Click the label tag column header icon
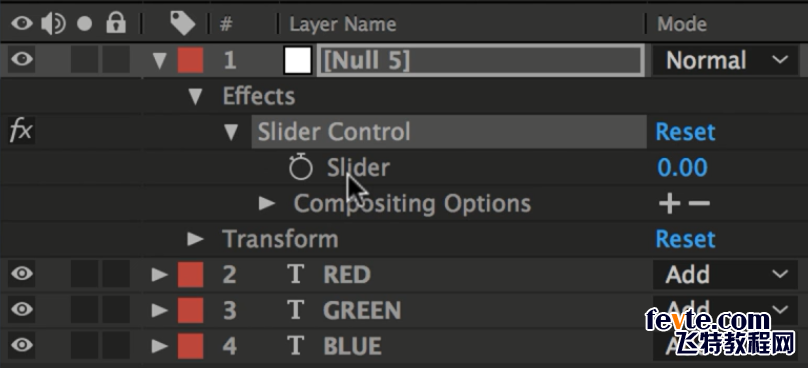 [183, 24]
